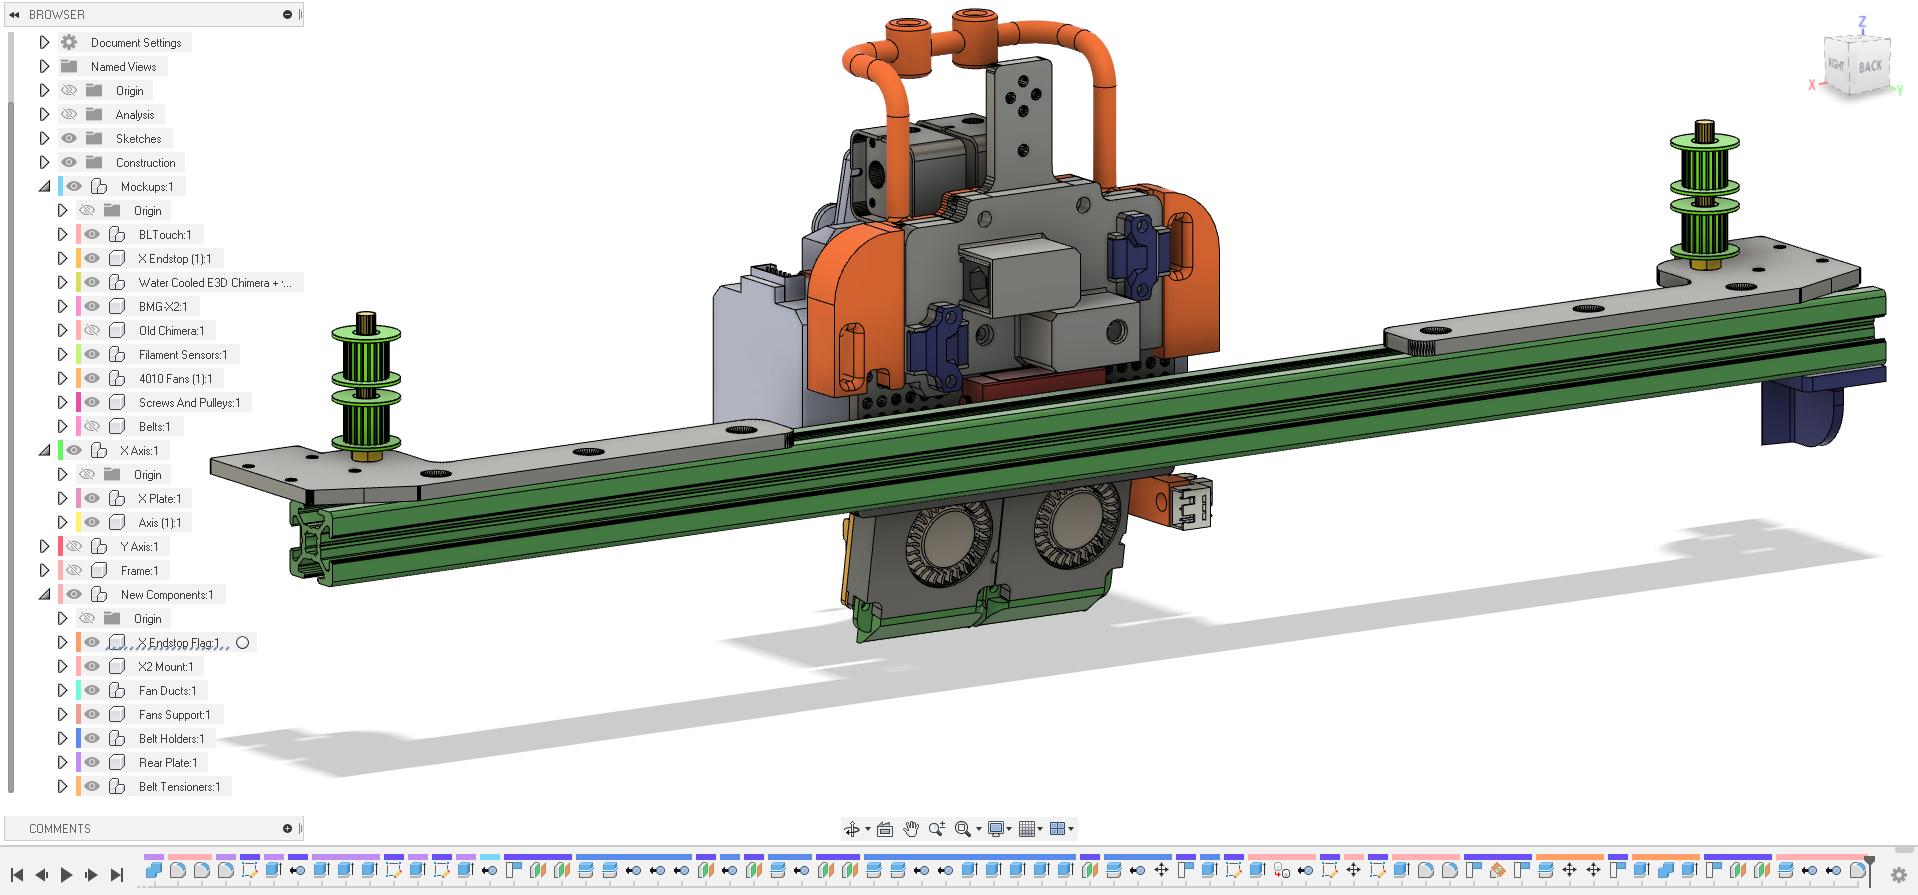Click the X Axis:1 component icon
Image resolution: width=1918 pixels, height=895 pixels.
99,450
